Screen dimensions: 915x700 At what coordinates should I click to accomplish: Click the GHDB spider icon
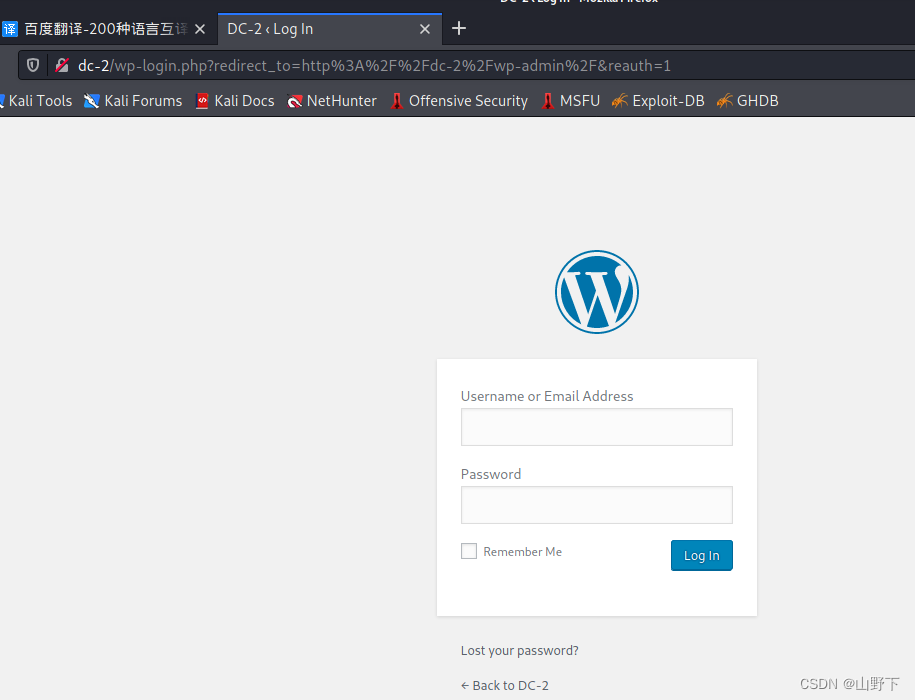pos(724,101)
